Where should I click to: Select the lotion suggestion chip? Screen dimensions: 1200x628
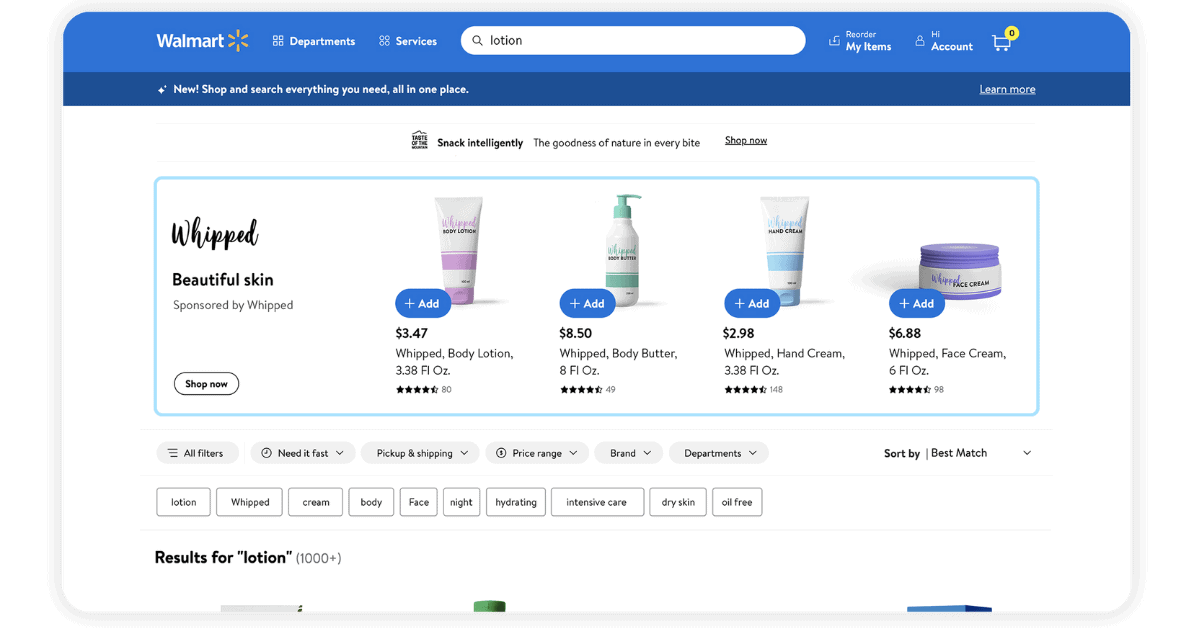184,502
